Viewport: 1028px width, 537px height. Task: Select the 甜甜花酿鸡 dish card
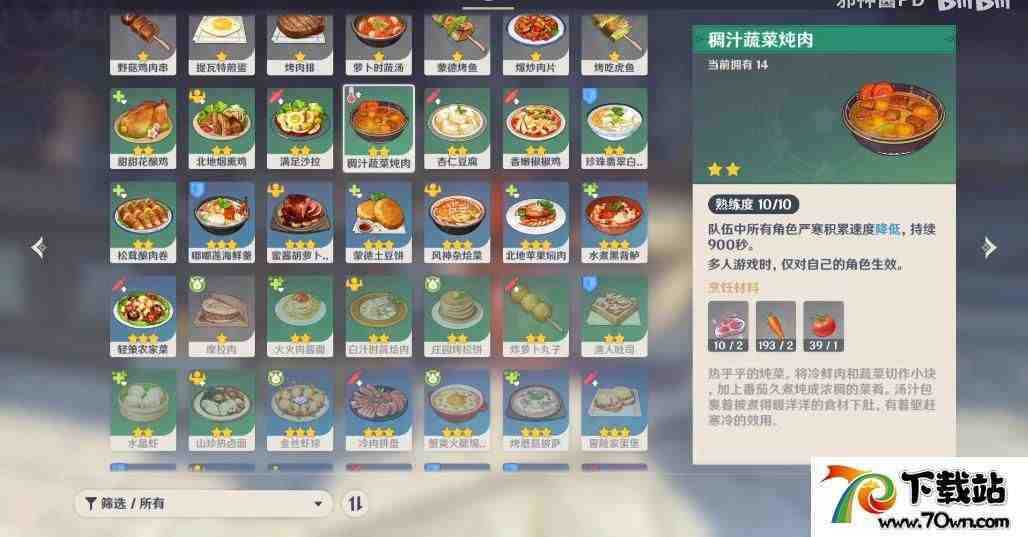click(x=143, y=129)
